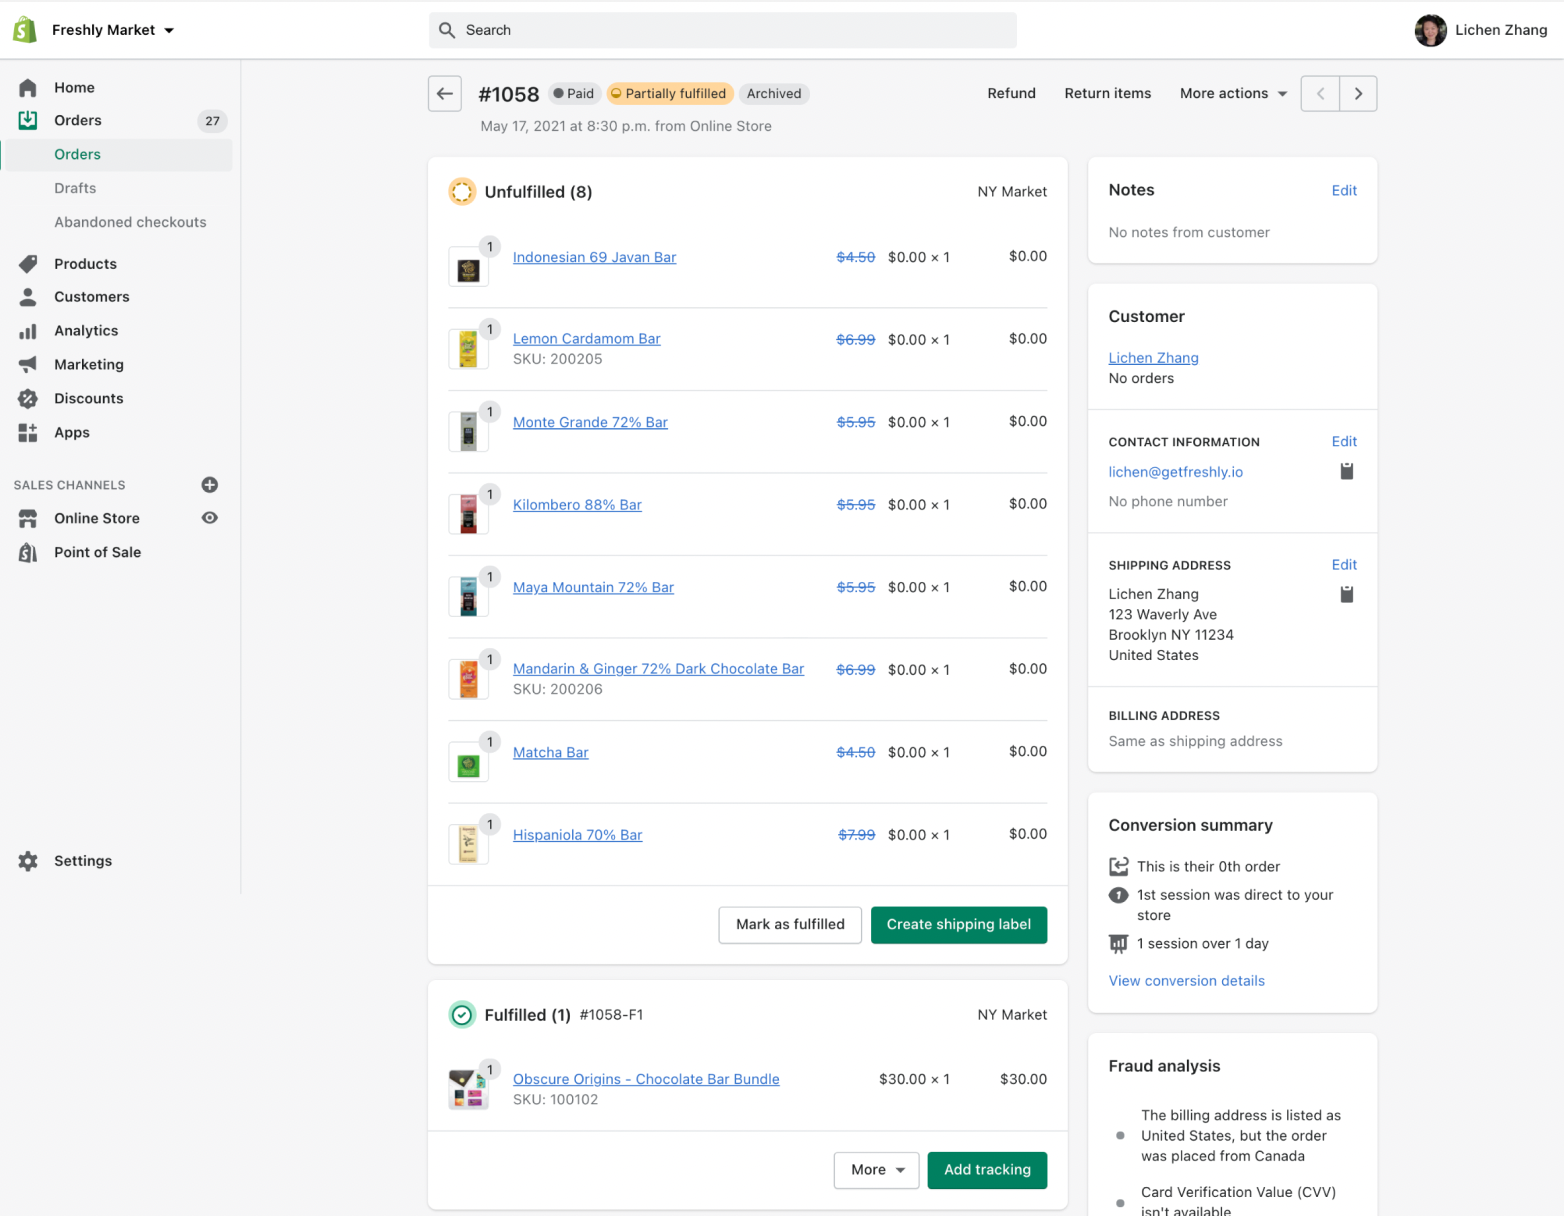Click the Orders inbox icon in sidebar
Image resolution: width=1564 pixels, height=1216 pixels.
click(28, 121)
